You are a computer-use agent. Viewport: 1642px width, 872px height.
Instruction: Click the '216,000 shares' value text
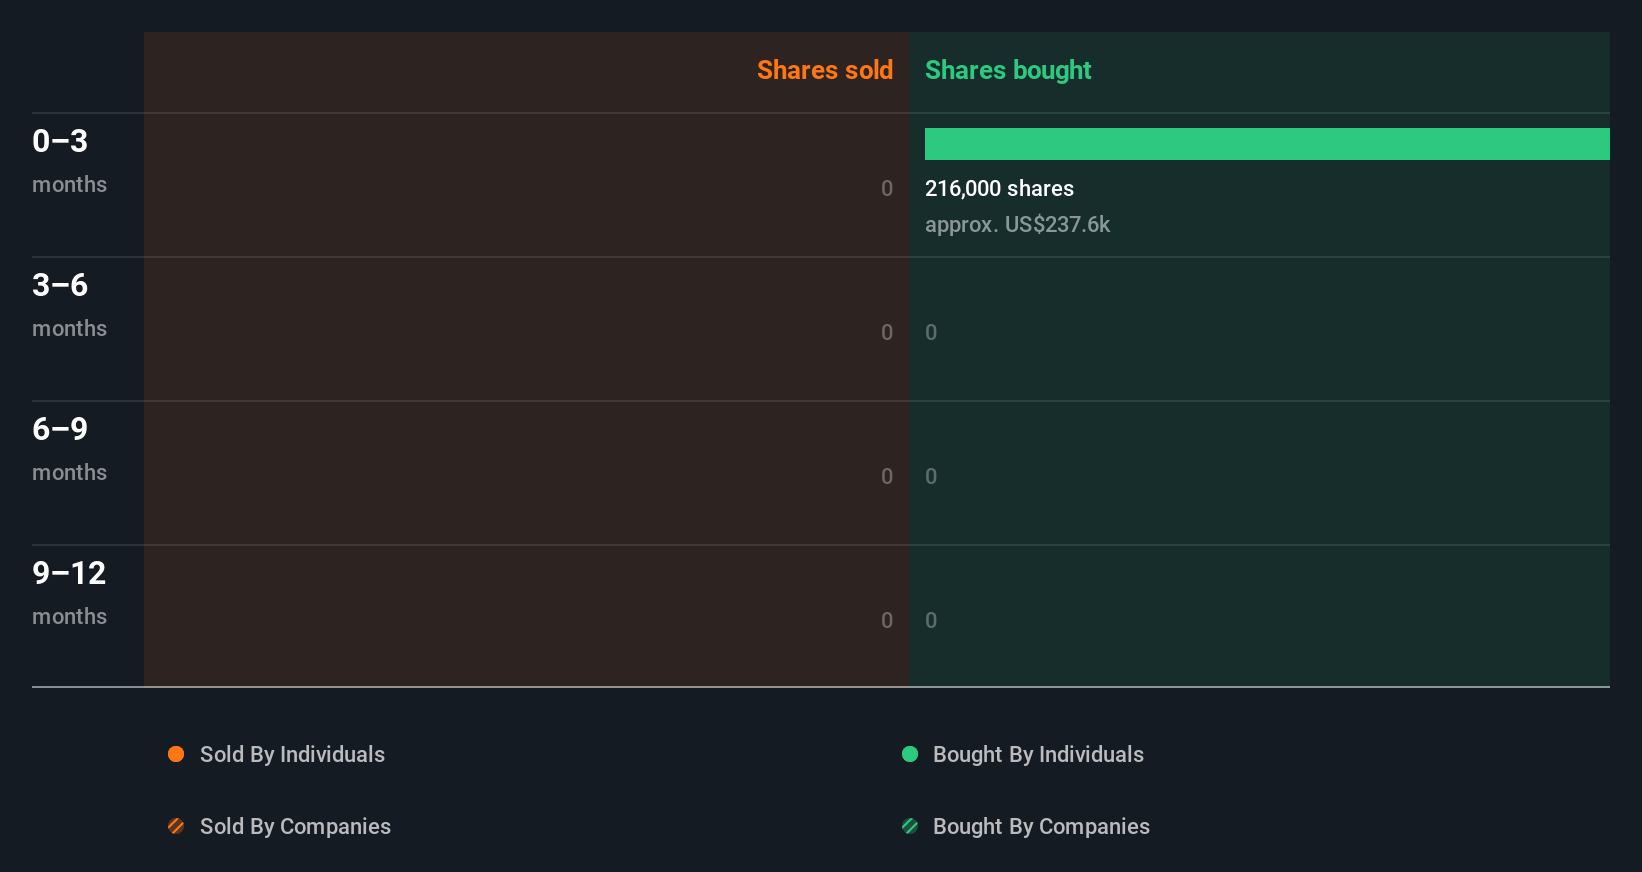pyautogui.click(x=999, y=188)
